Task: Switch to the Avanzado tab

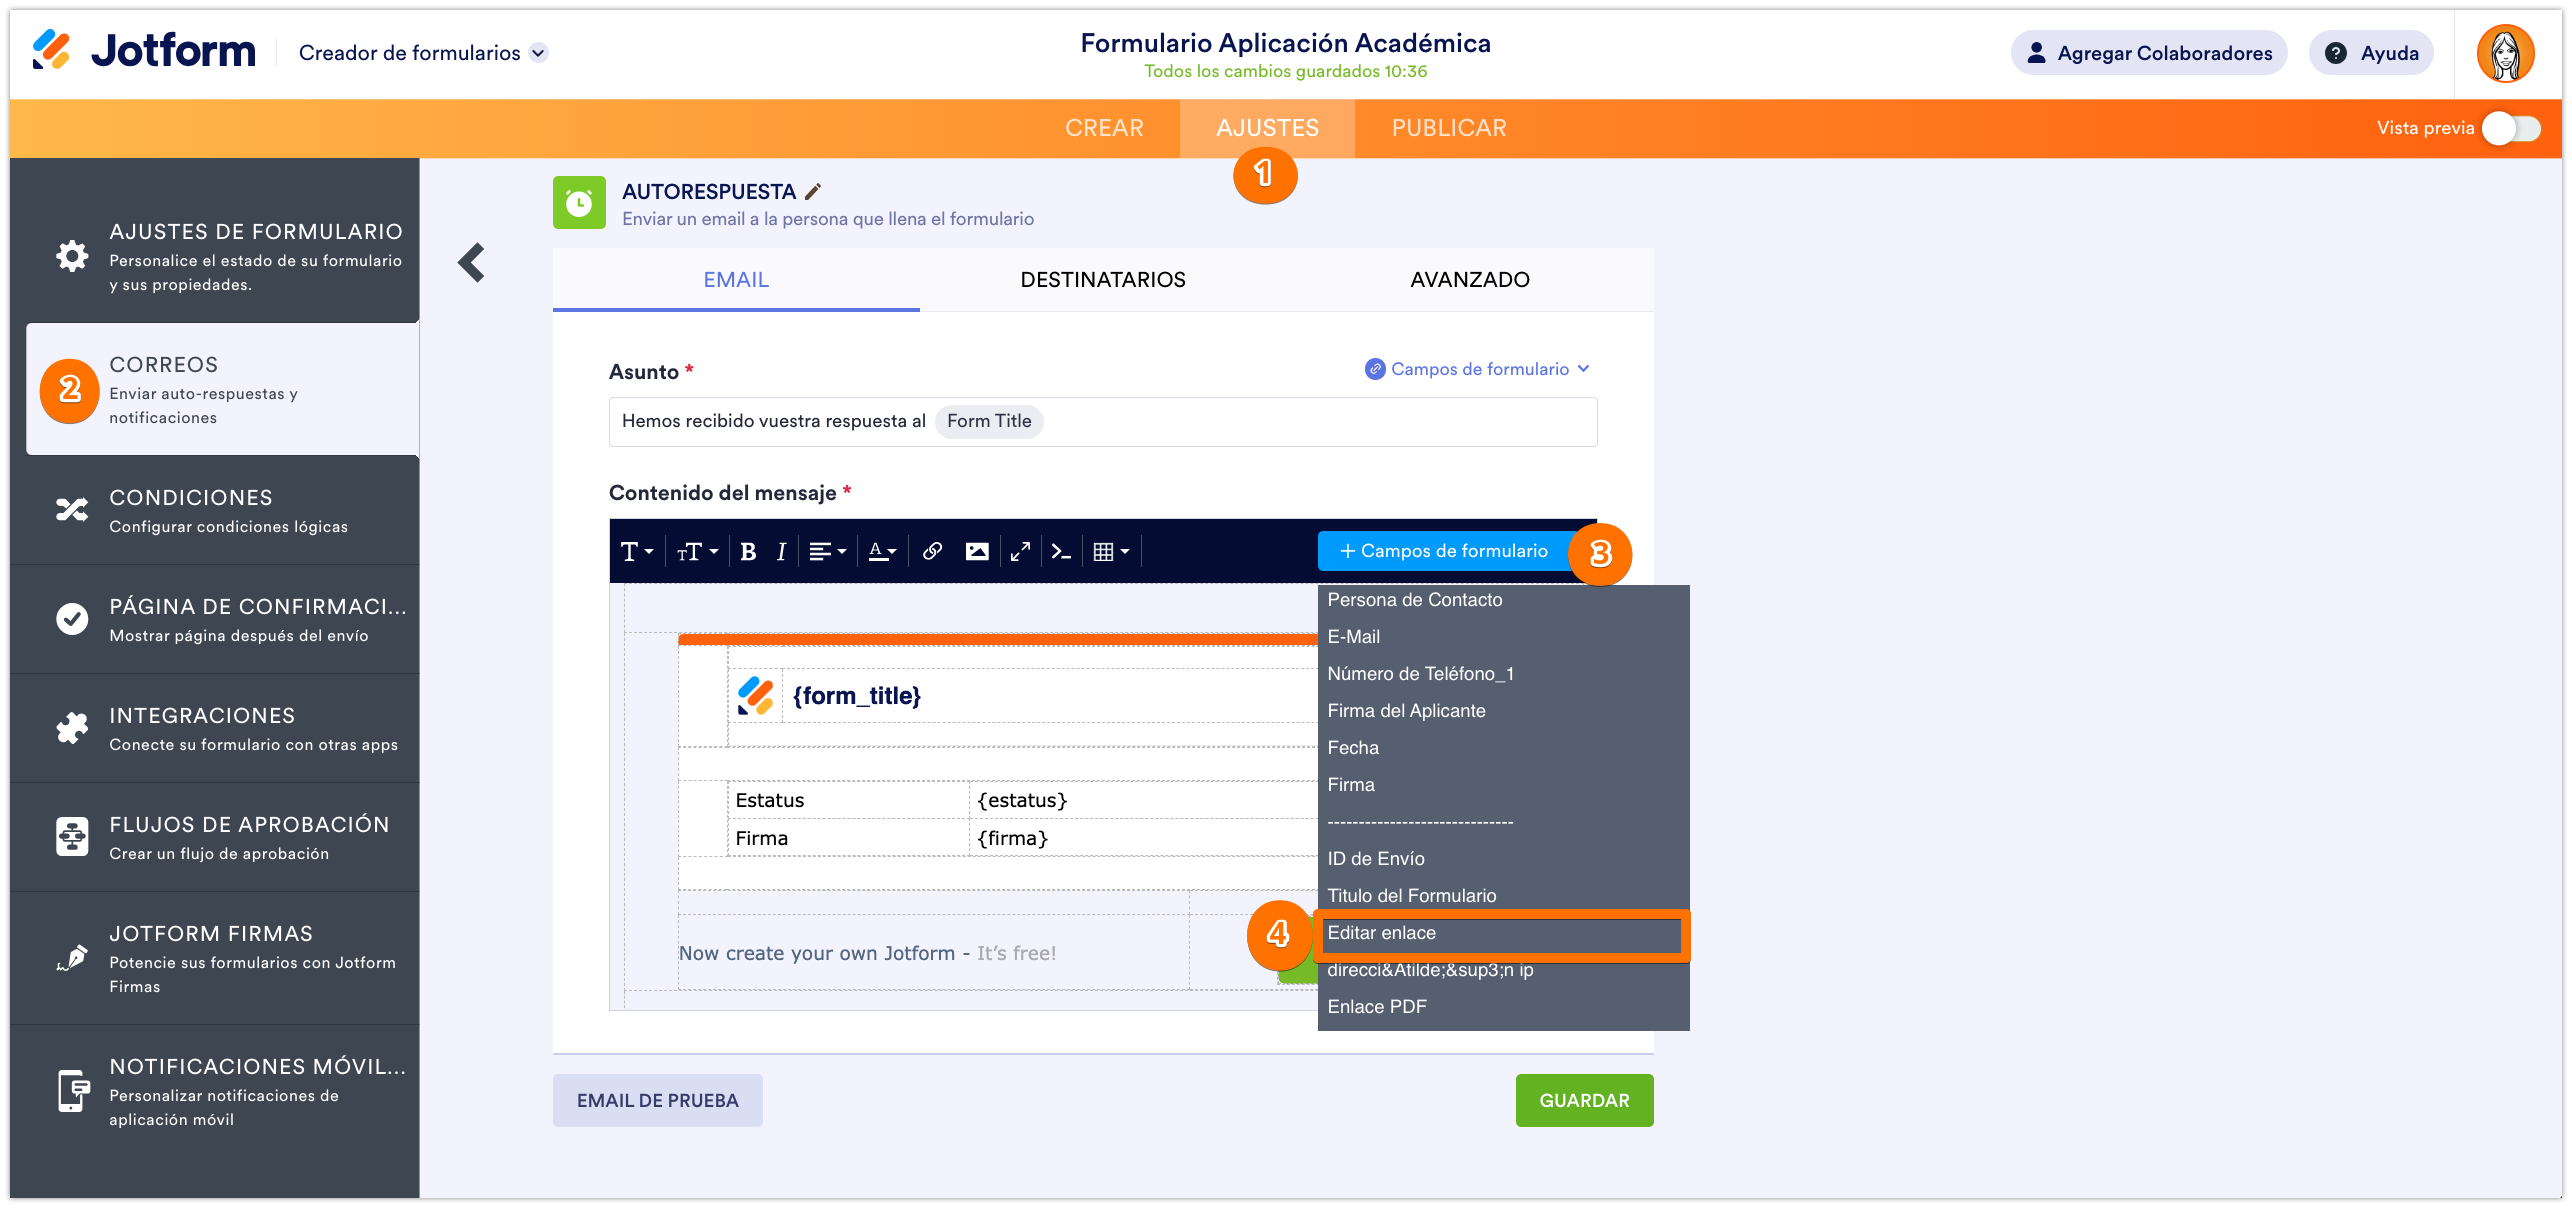Action: pyautogui.click(x=1469, y=280)
